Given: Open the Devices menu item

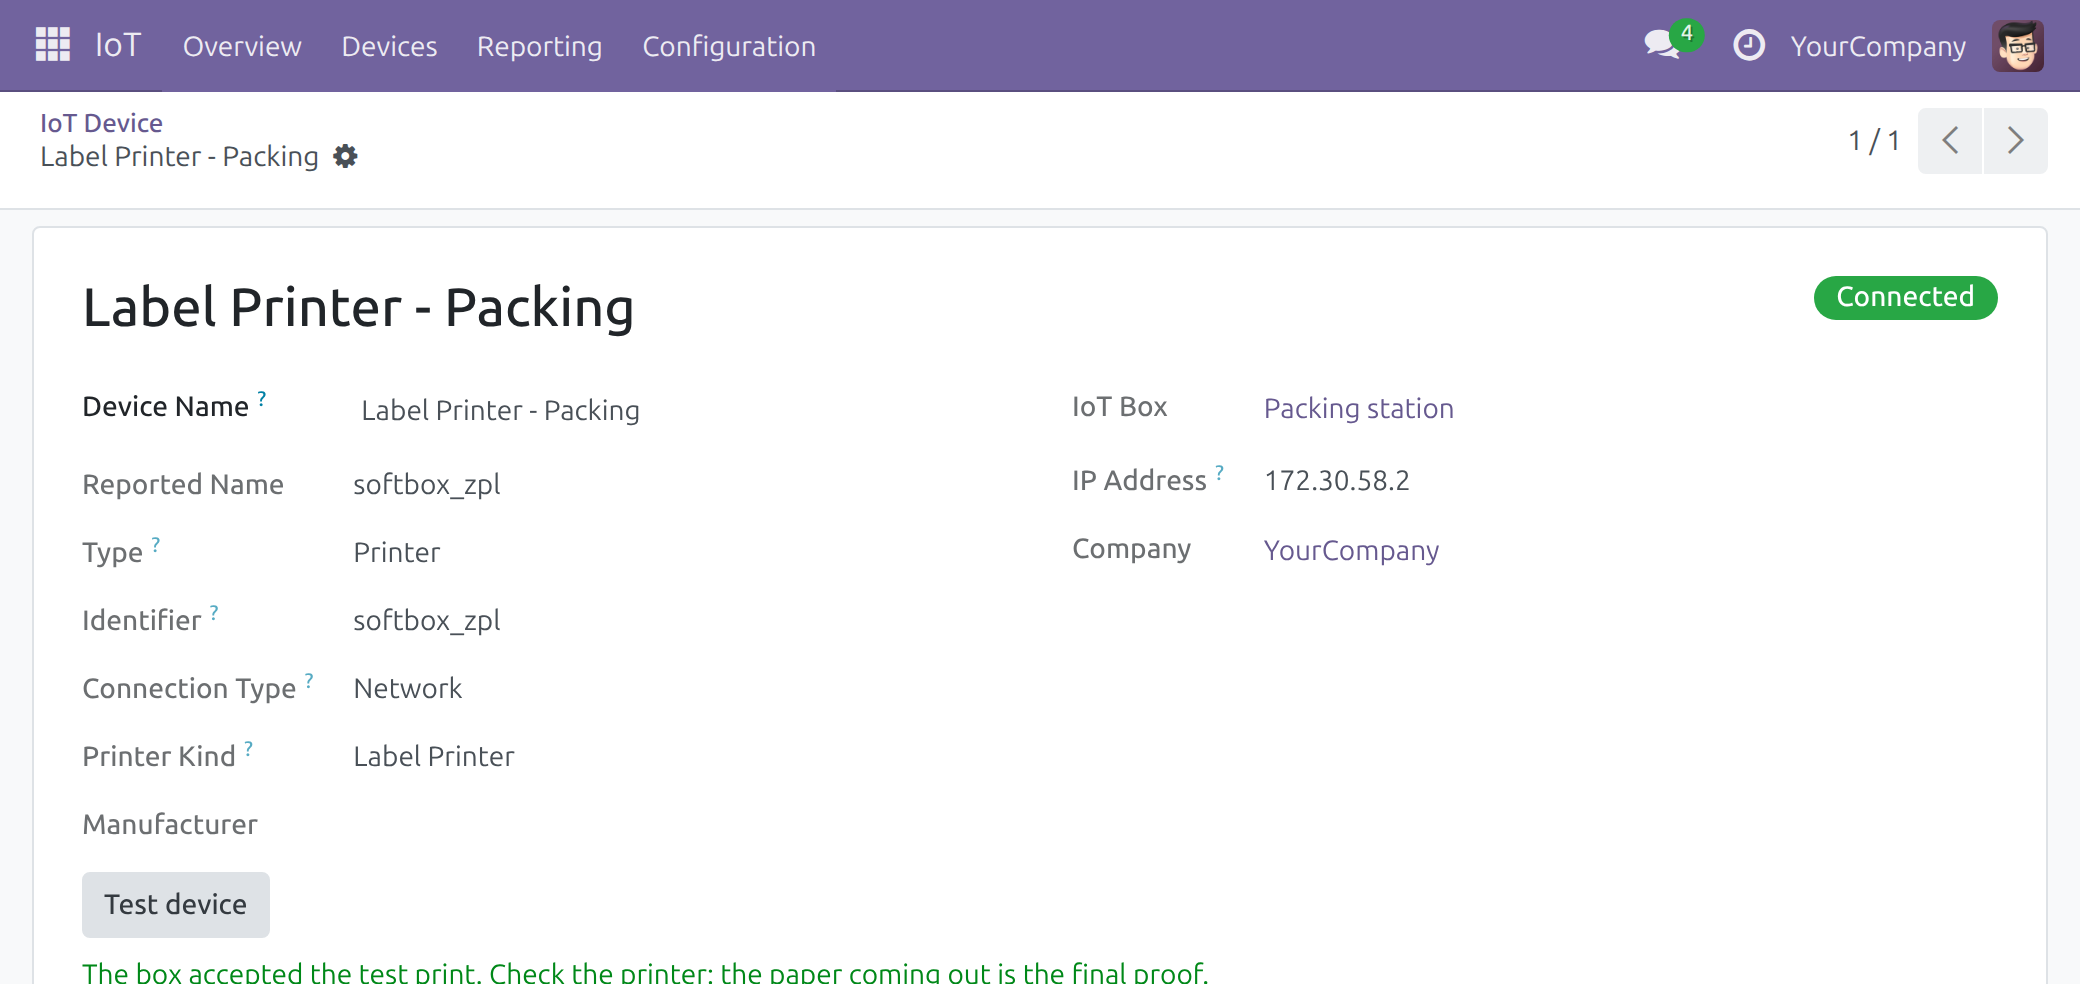Looking at the screenshot, I should [389, 46].
